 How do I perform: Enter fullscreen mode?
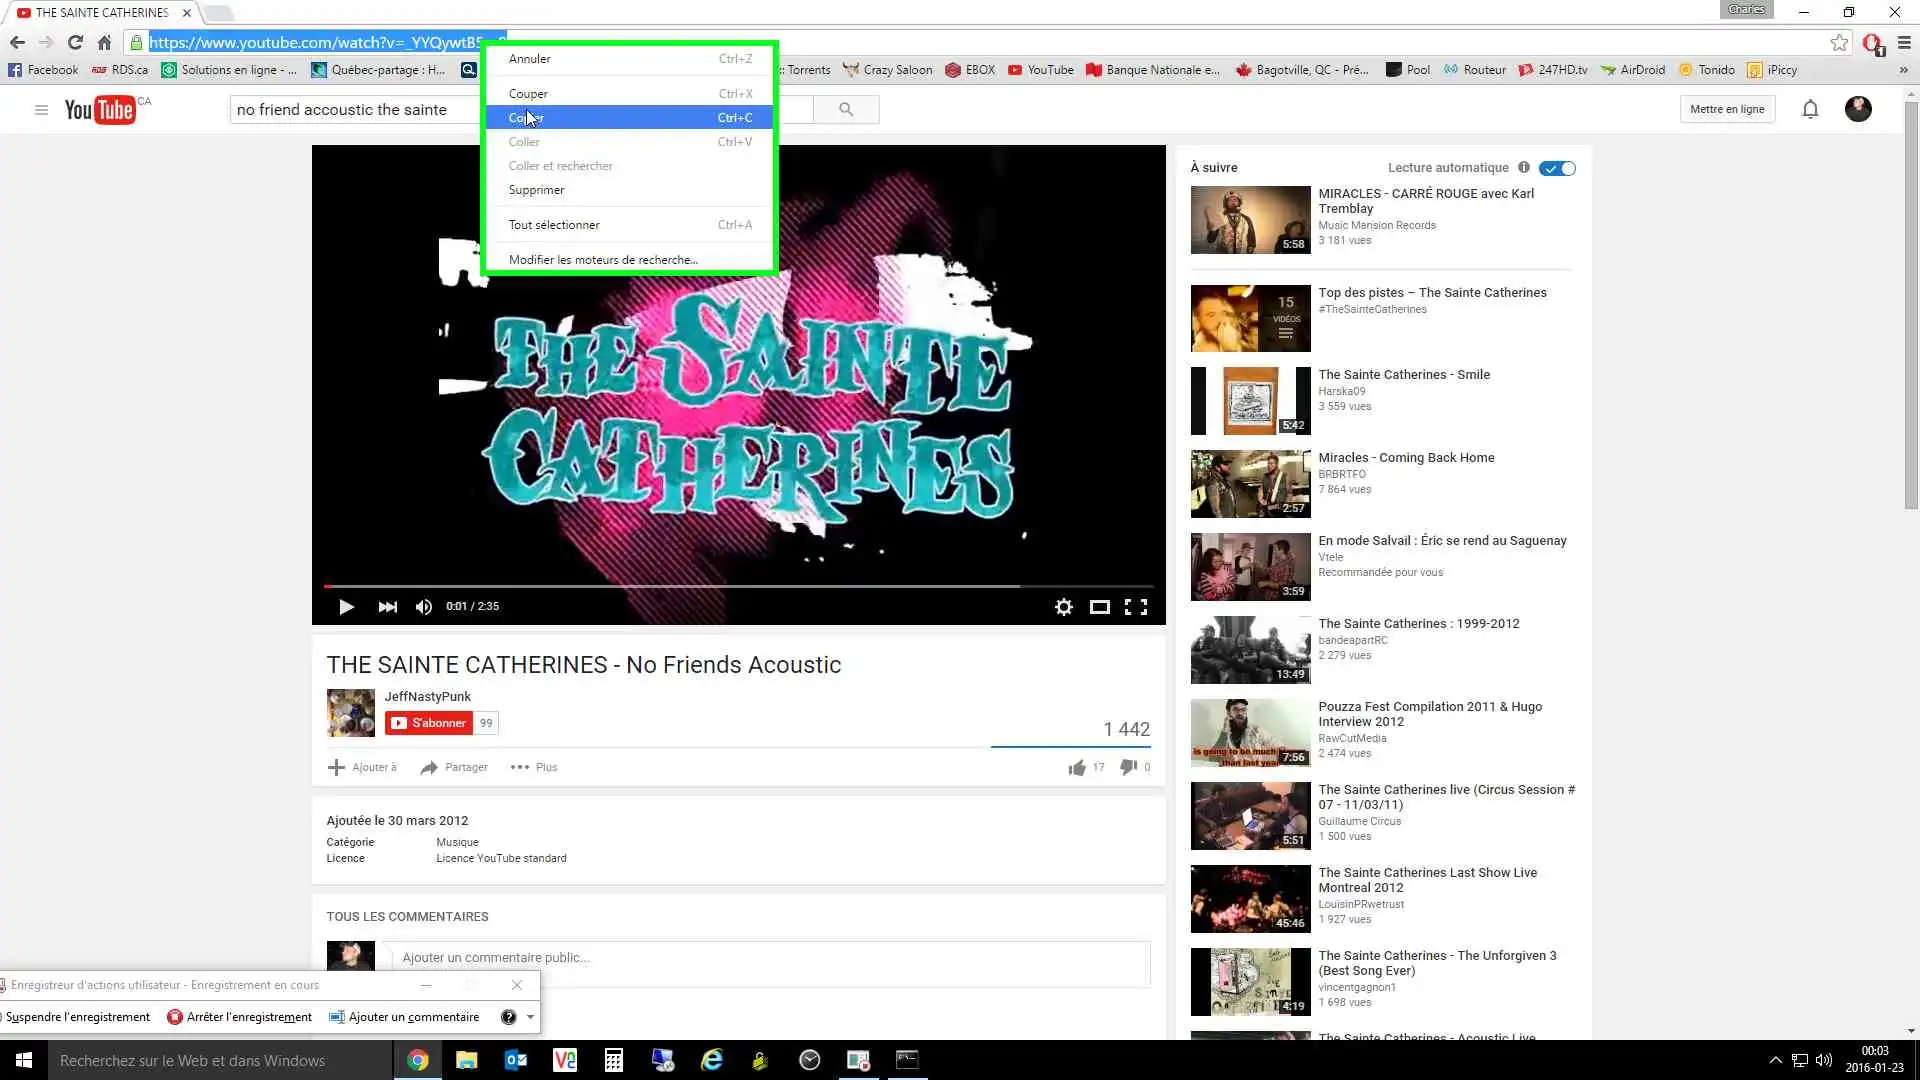point(1136,607)
